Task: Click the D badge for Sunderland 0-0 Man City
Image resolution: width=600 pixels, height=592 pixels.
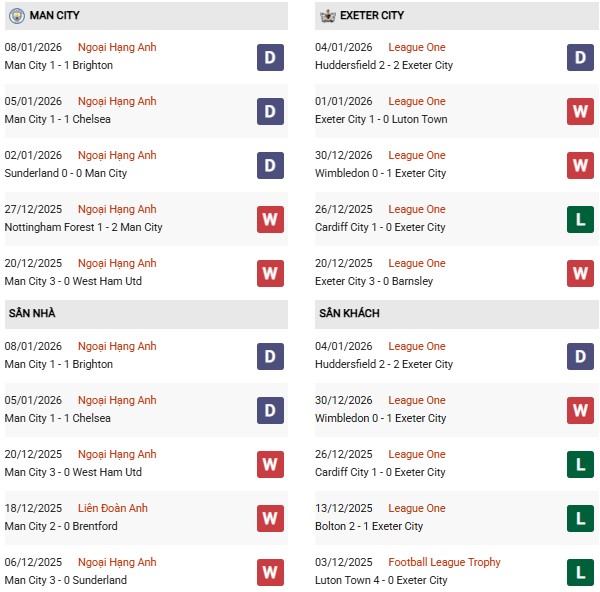Action: [270, 165]
